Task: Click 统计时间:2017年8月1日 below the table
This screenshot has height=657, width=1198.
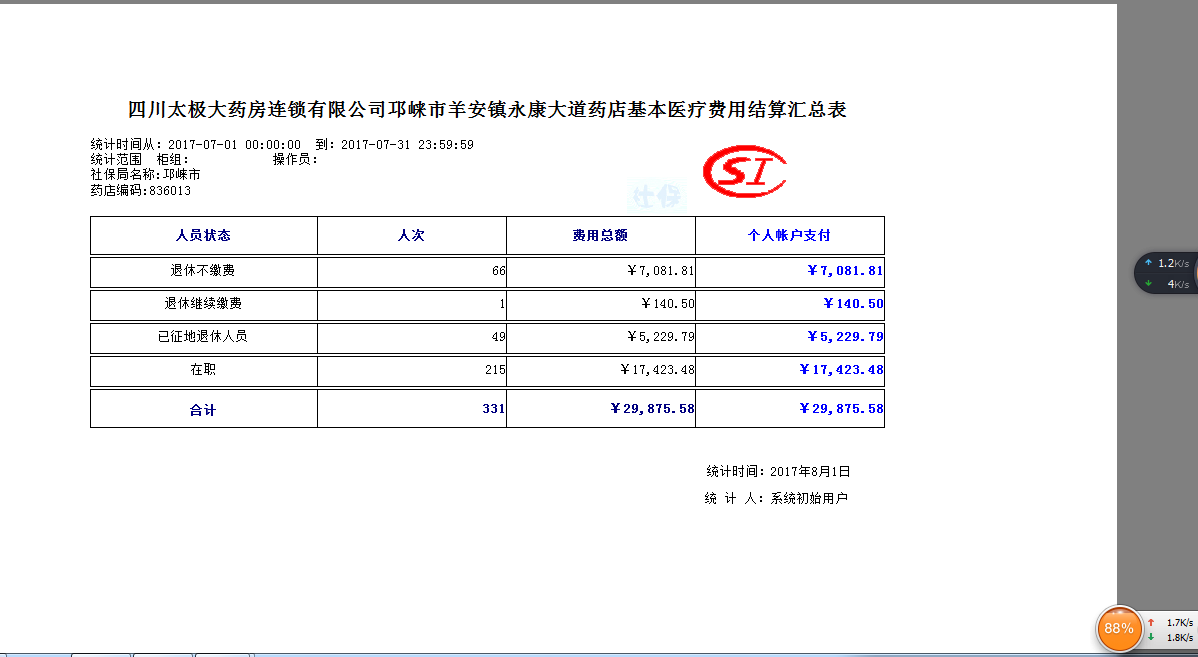Action: coord(778,471)
